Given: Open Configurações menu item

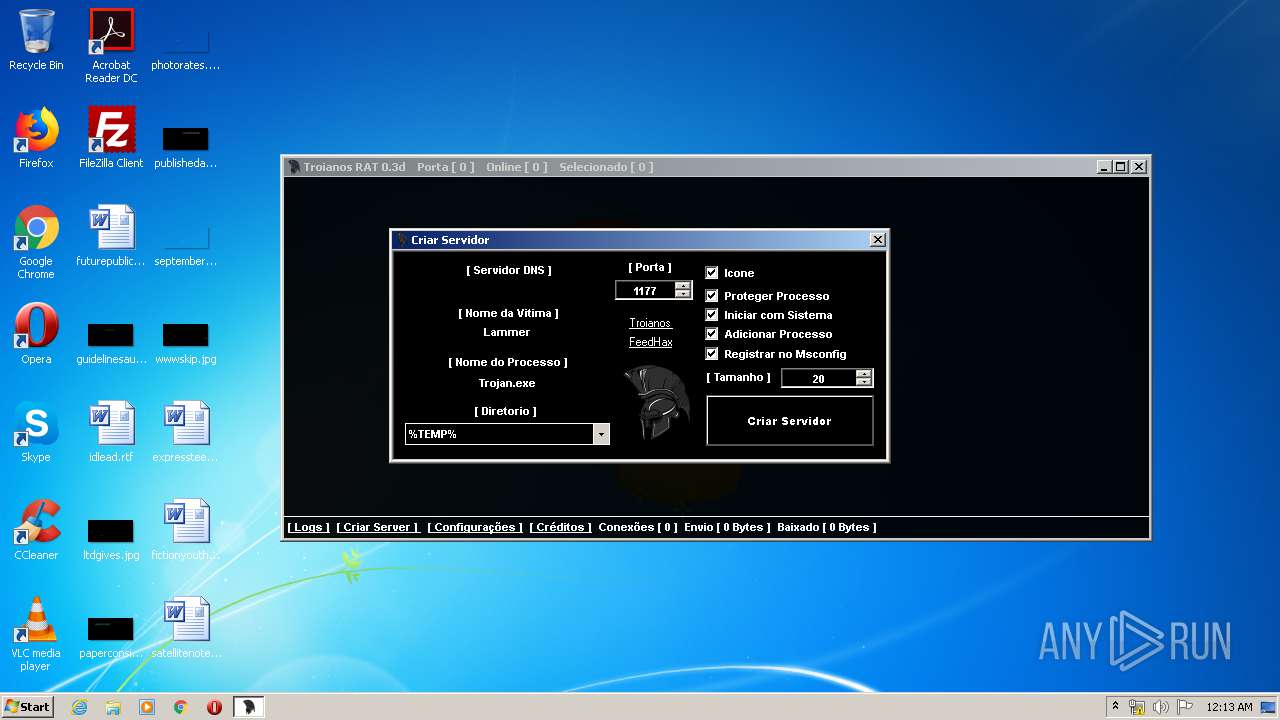Looking at the screenshot, I should (x=475, y=527).
